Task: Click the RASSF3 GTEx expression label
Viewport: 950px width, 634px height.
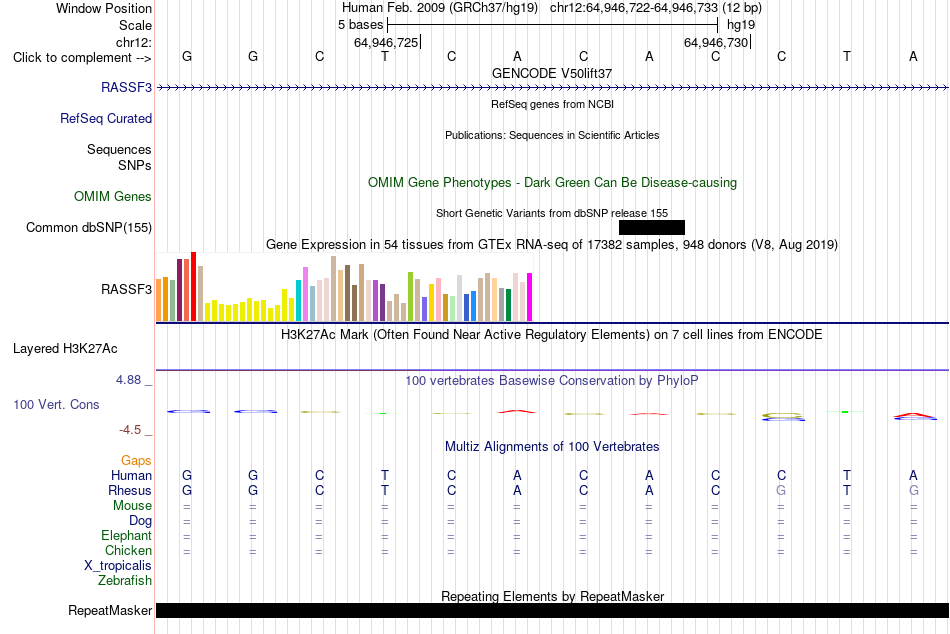Action: pyautogui.click(x=126, y=289)
